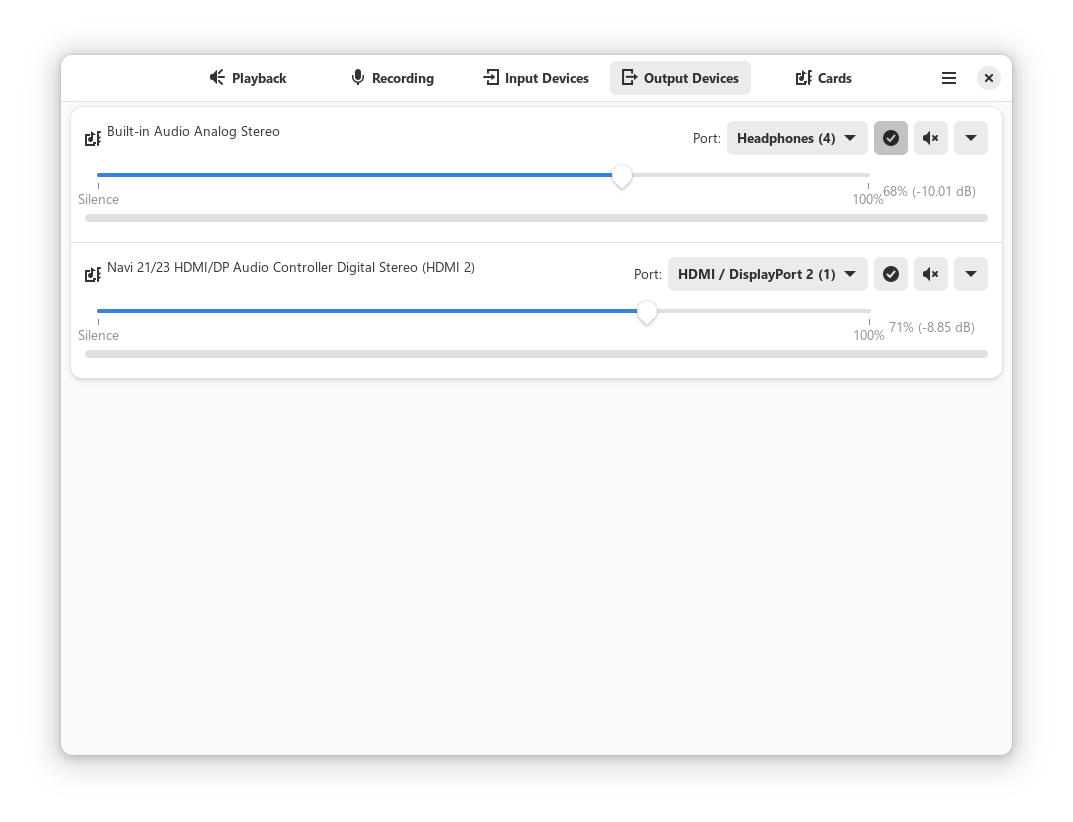The width and height of the screenshot is (1073, 822).
Task: Mute Built-in Audio Analog Stereo output
Action: pyautogui.click(x=931, y=138)
